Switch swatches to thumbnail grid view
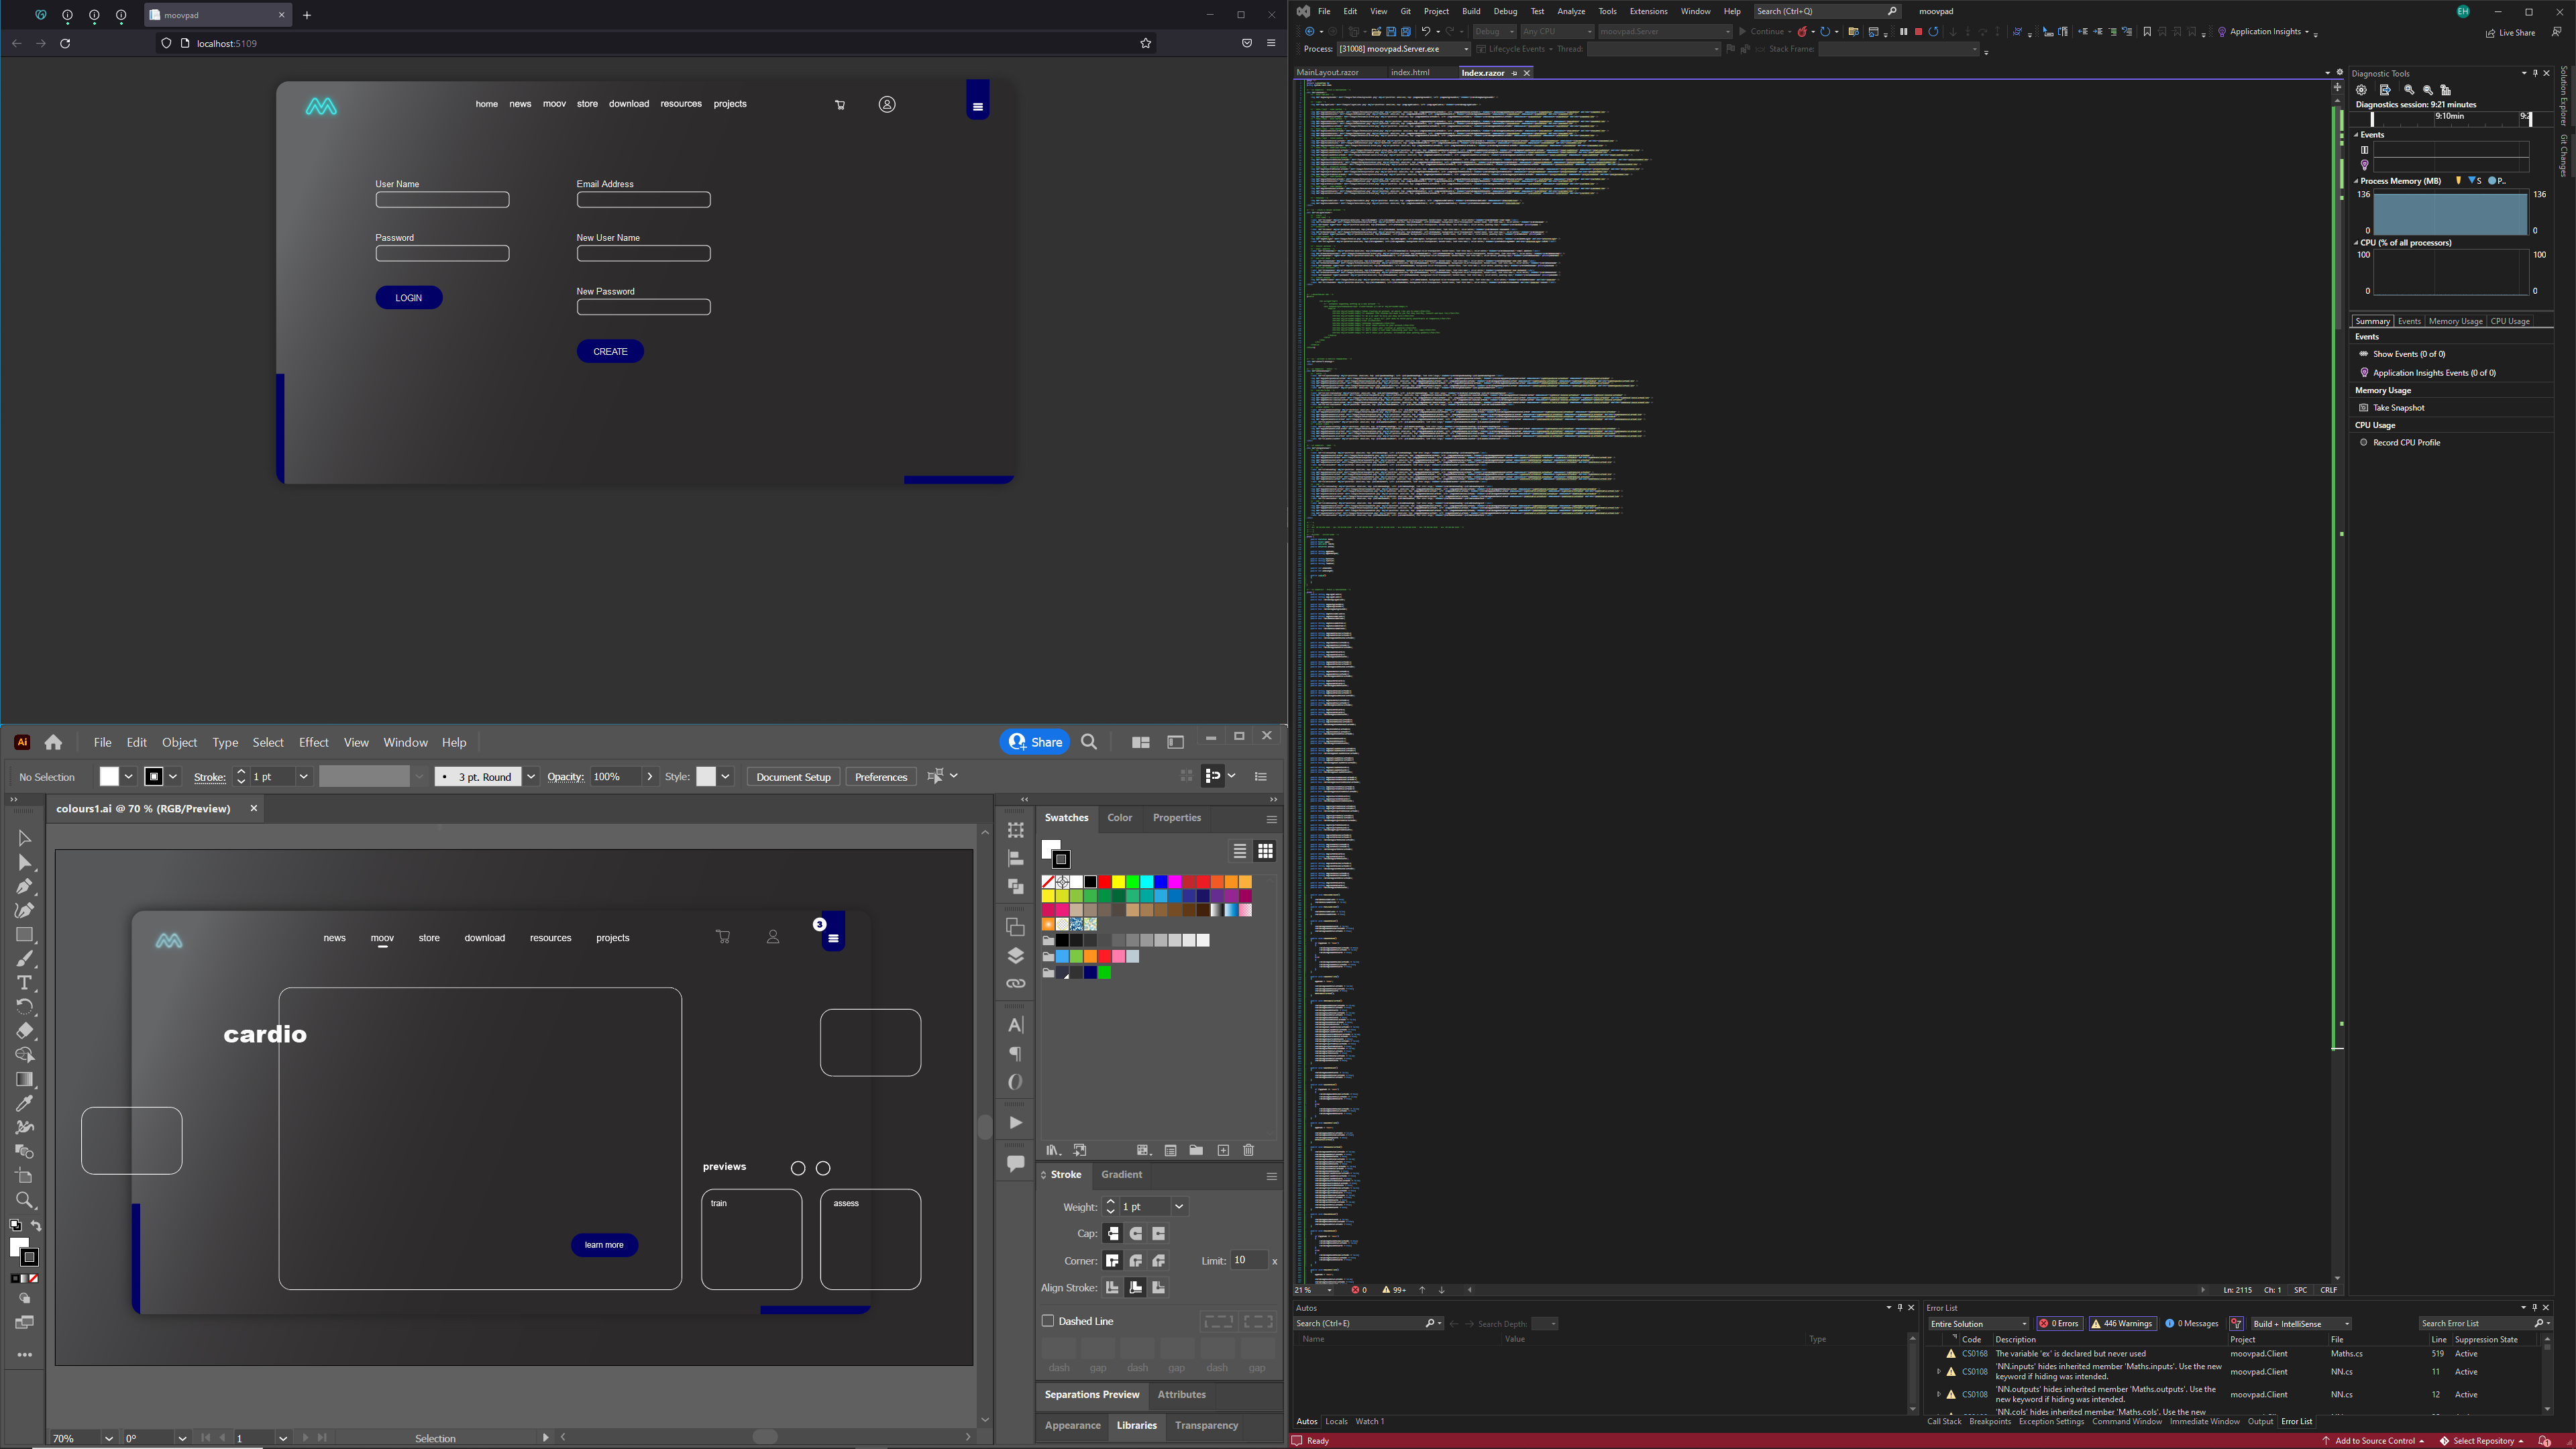Screen dimensions: 2576x1449 (1265, 851)
